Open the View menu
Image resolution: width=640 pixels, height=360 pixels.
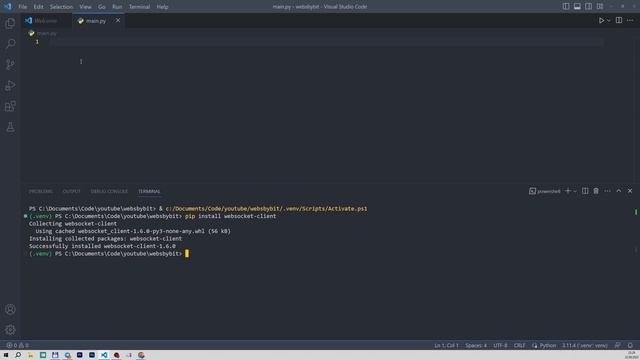pyautogui.click(x=85, y=7)
